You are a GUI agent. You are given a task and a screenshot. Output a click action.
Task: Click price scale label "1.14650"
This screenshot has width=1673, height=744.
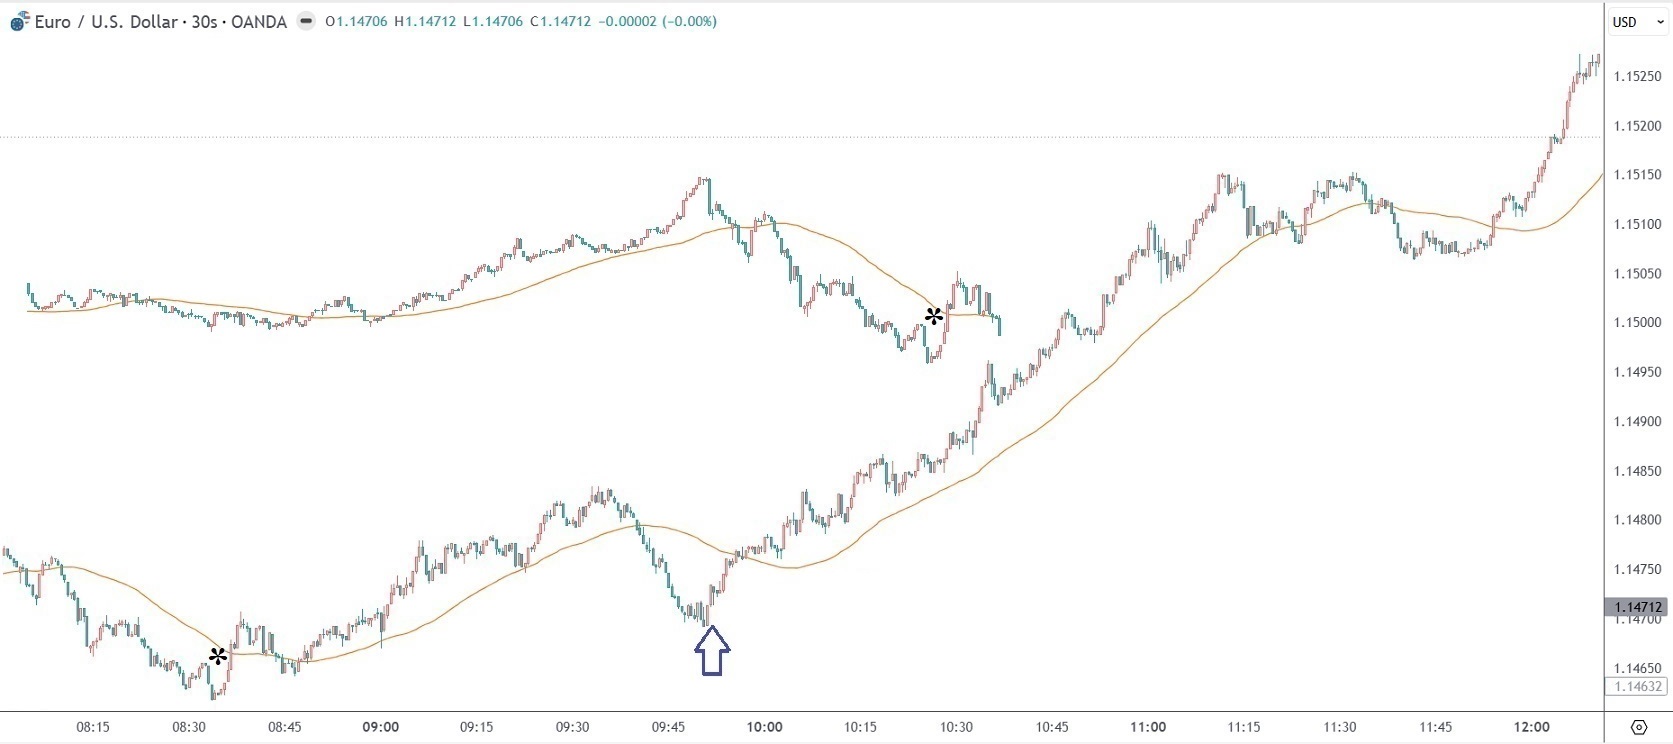click(1637, 668)
